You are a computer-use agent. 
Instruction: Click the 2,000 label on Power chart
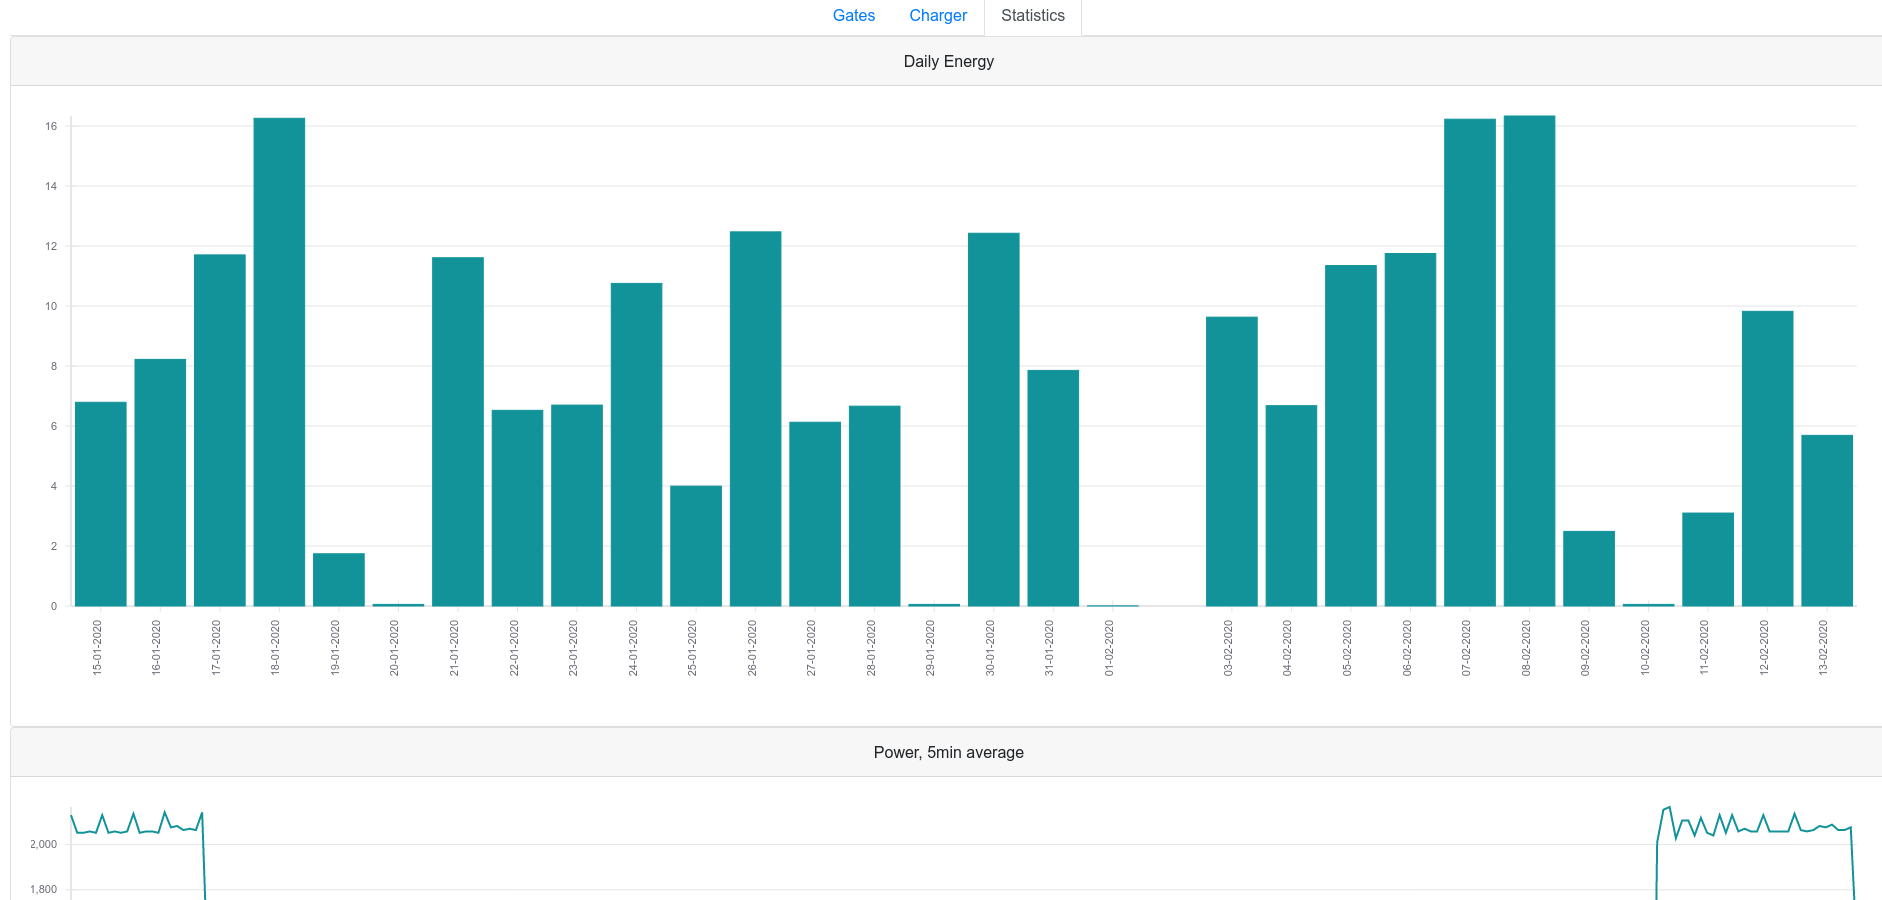43,844
